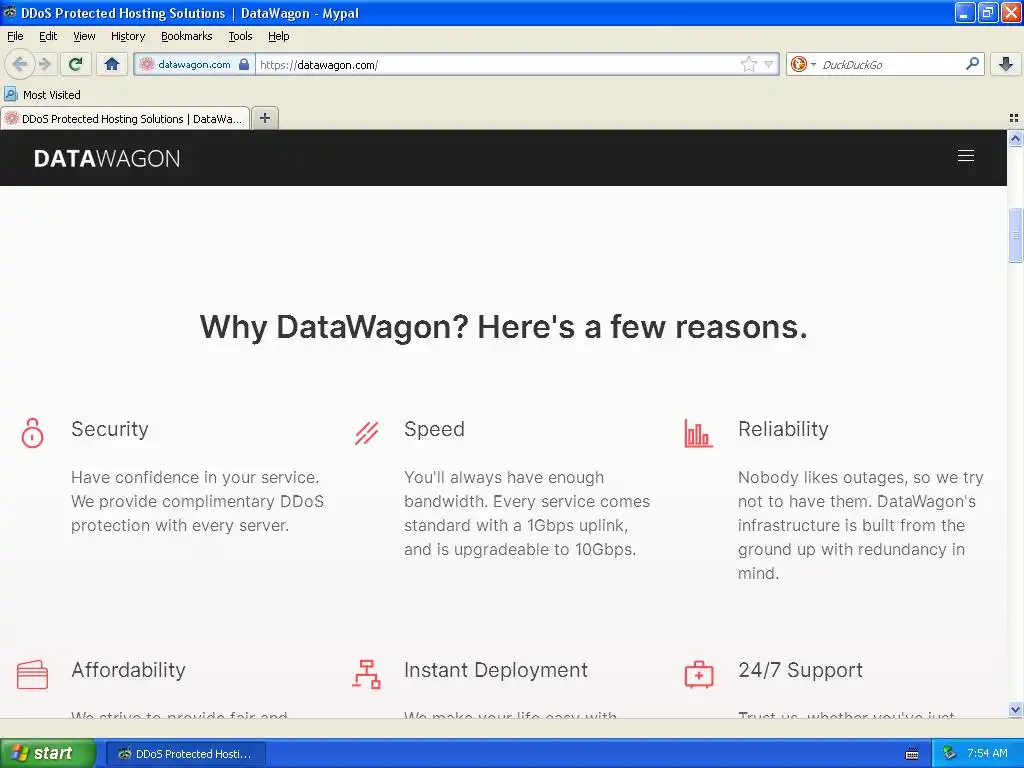Click the Reliability heading

pyautogui.click(x=783, y=429)
